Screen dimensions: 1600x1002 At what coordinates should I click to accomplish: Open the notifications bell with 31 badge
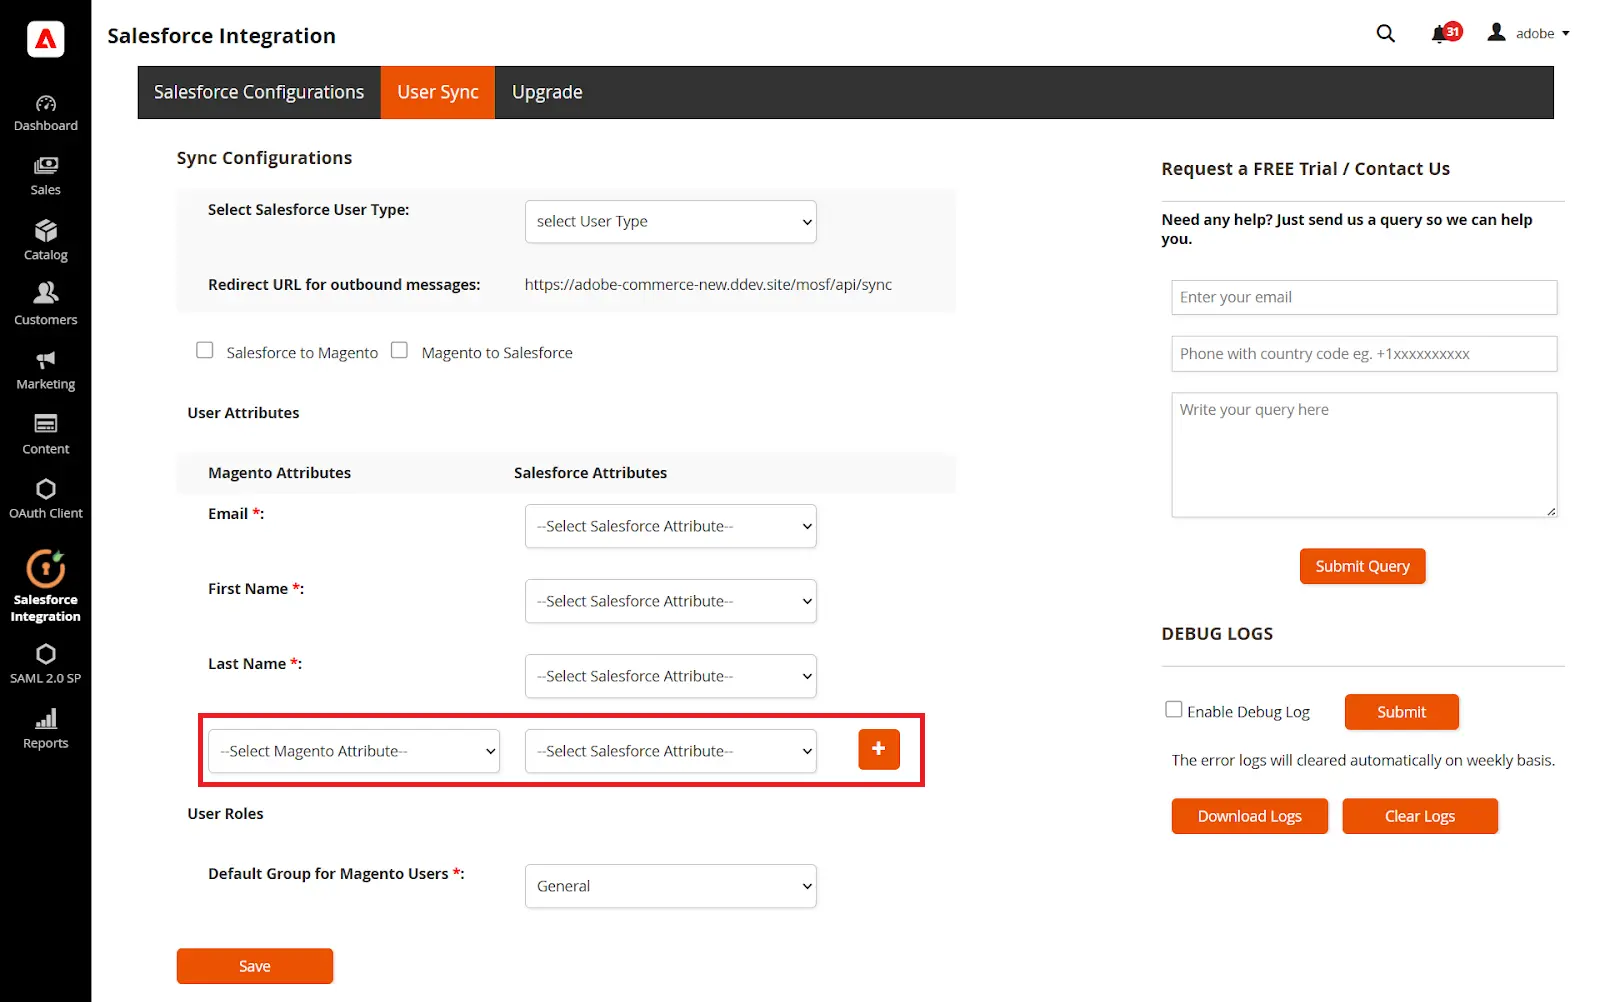tap(1446, 33)
